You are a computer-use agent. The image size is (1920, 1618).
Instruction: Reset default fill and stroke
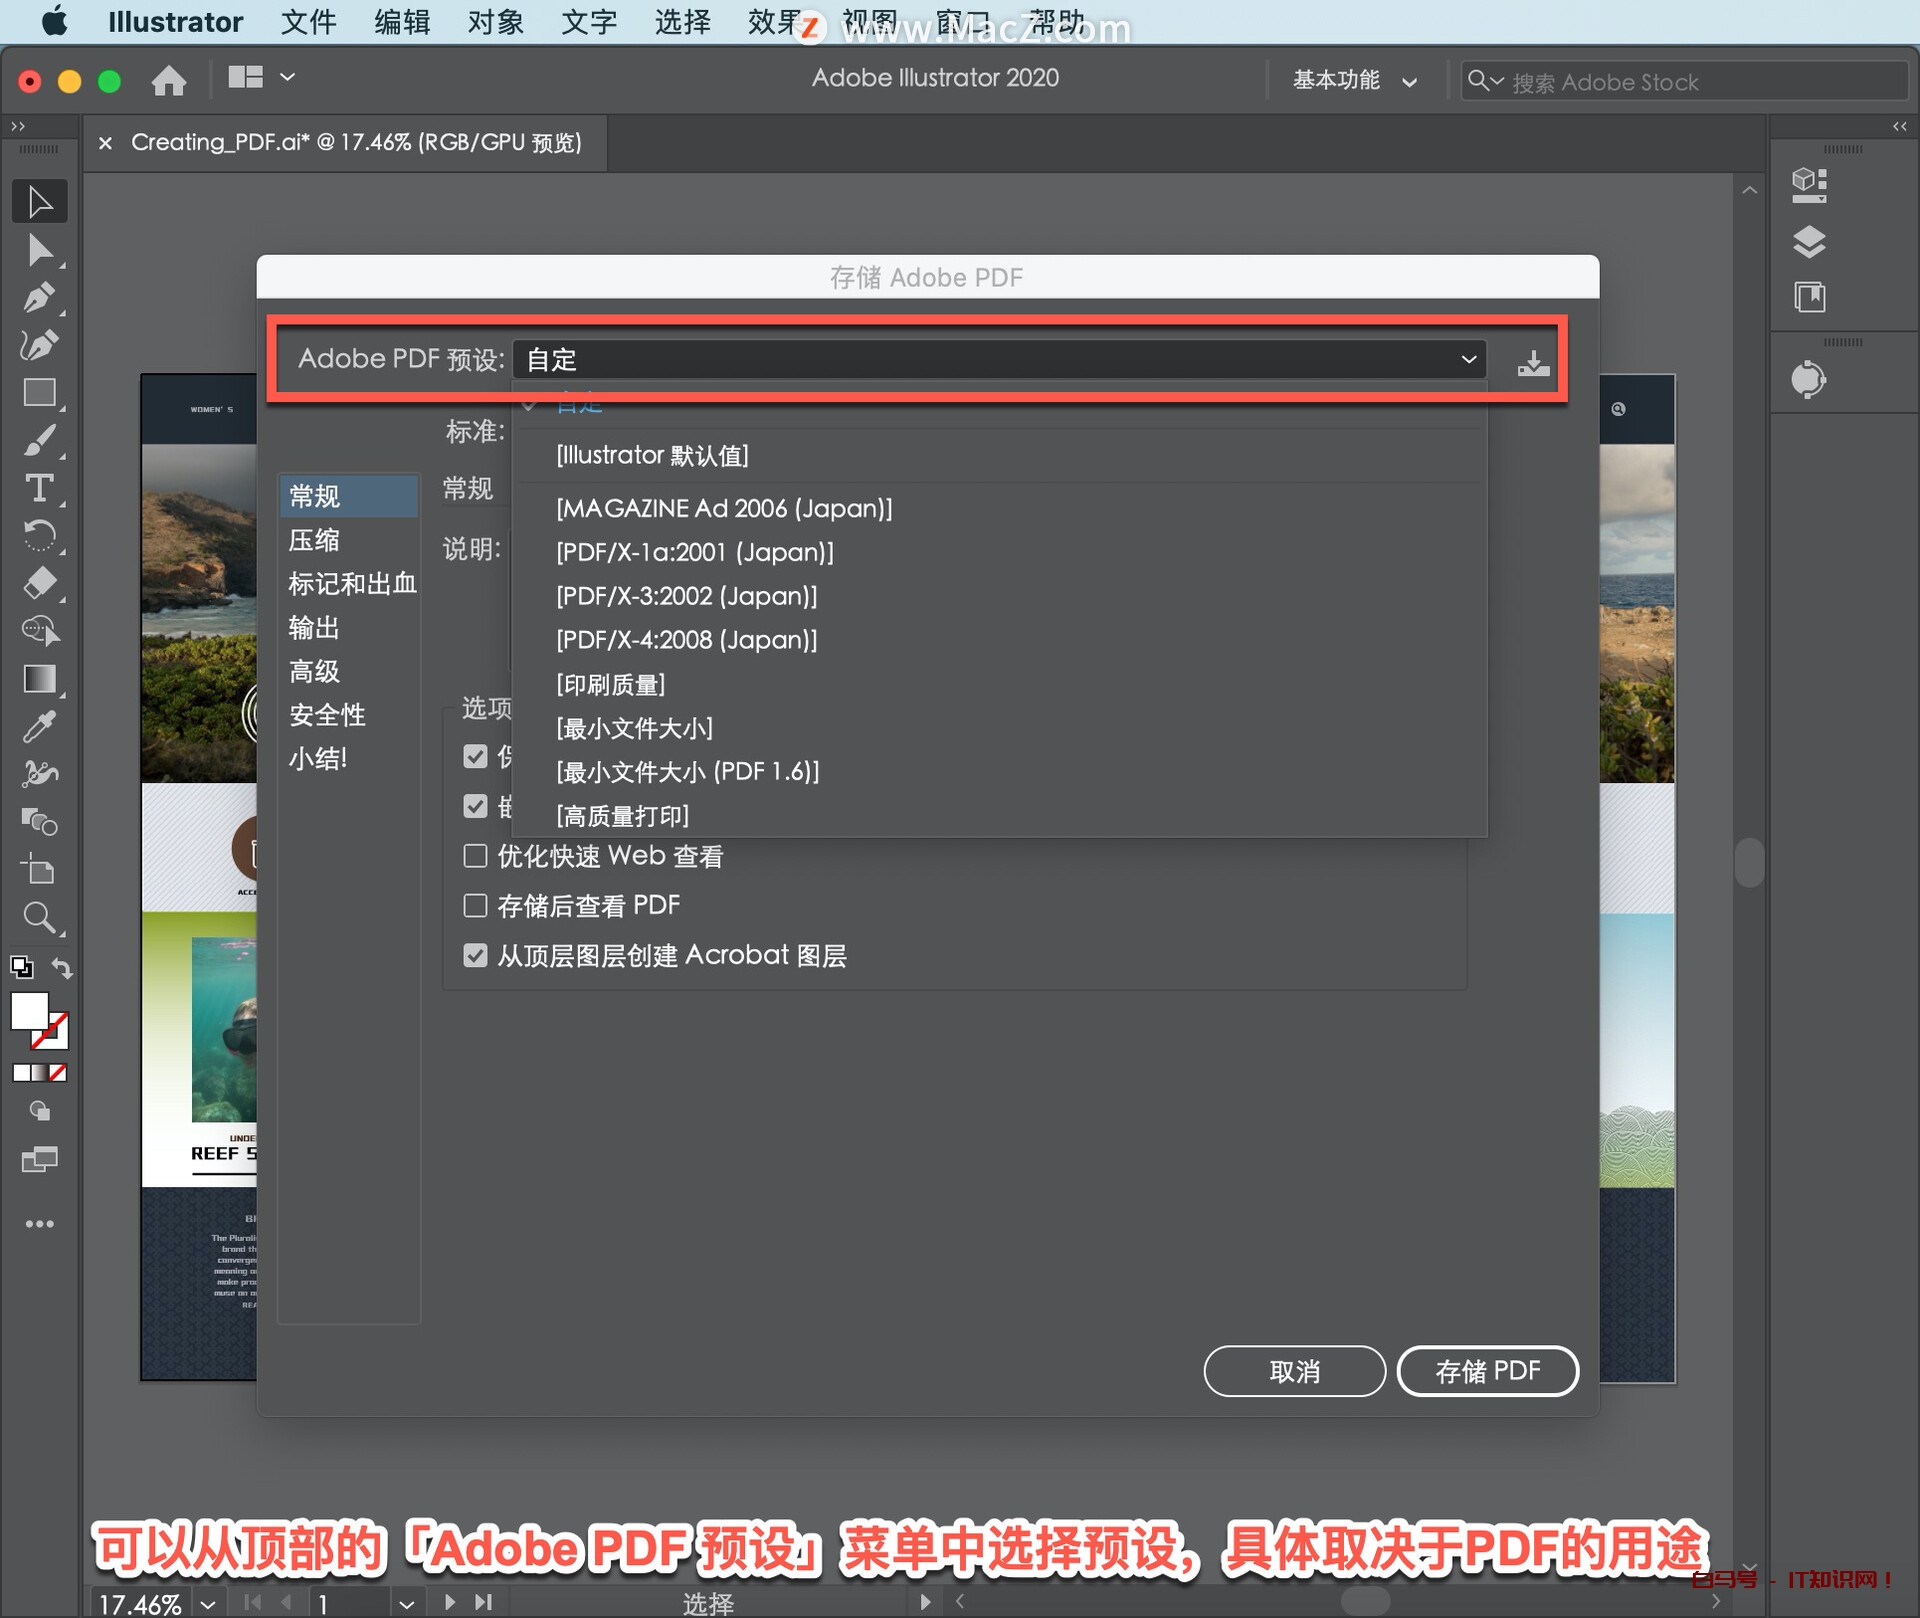click(21, 967)
